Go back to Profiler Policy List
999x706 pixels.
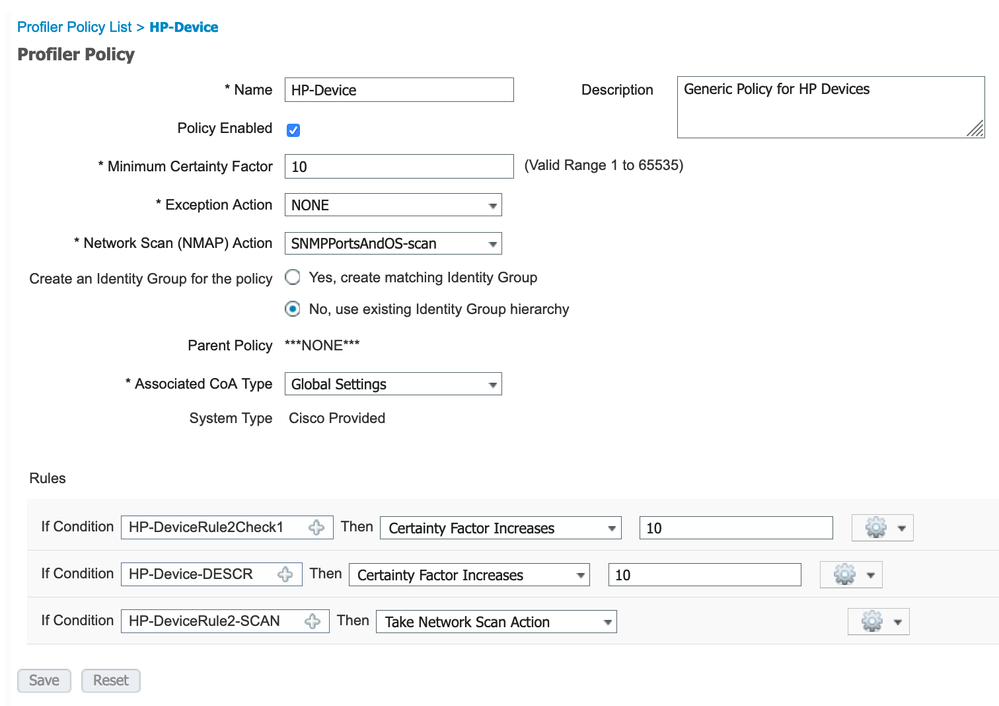[75, 27]
